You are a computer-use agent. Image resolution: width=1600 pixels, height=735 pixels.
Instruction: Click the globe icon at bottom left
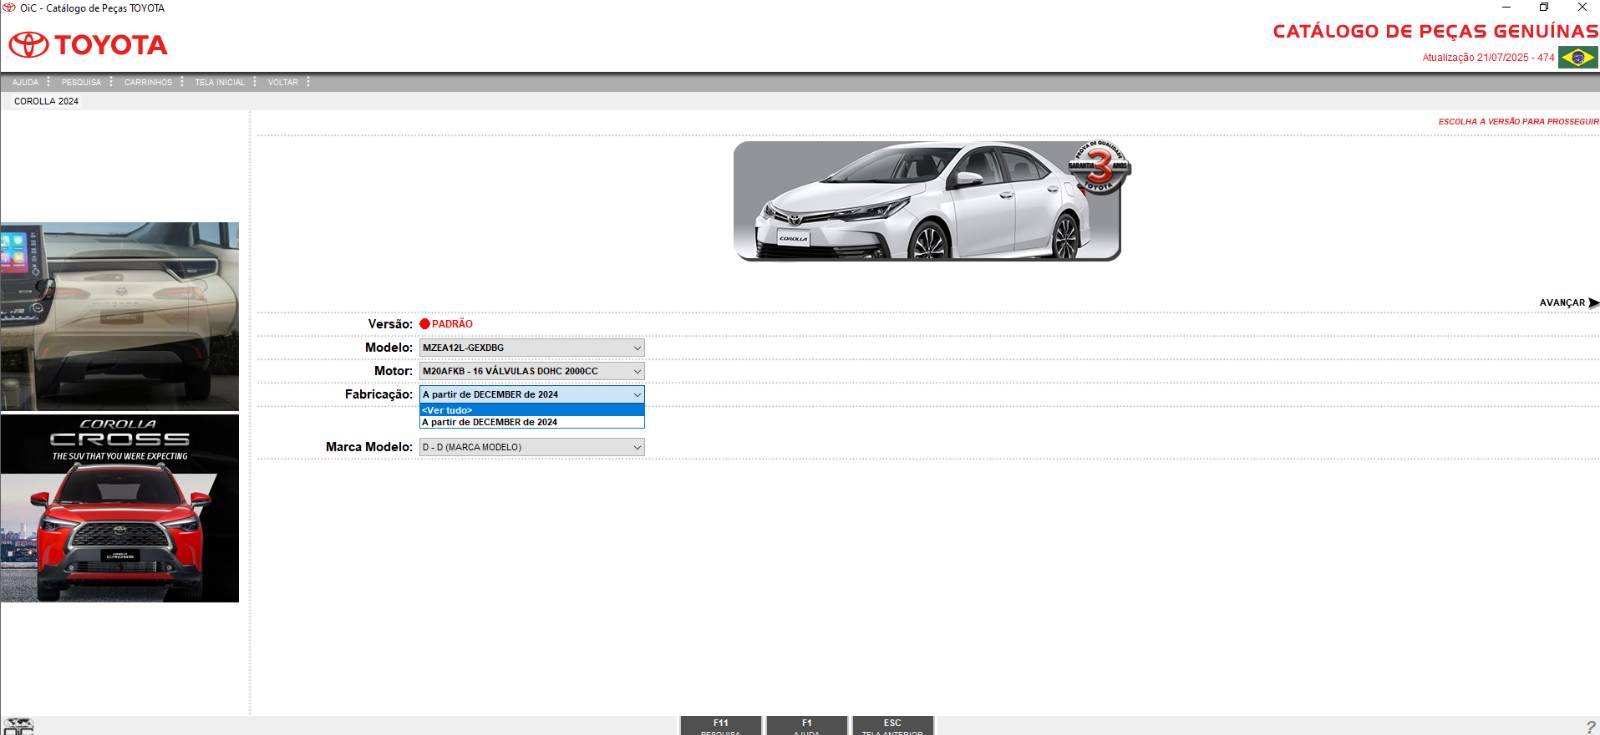click(x=18, y=726)
